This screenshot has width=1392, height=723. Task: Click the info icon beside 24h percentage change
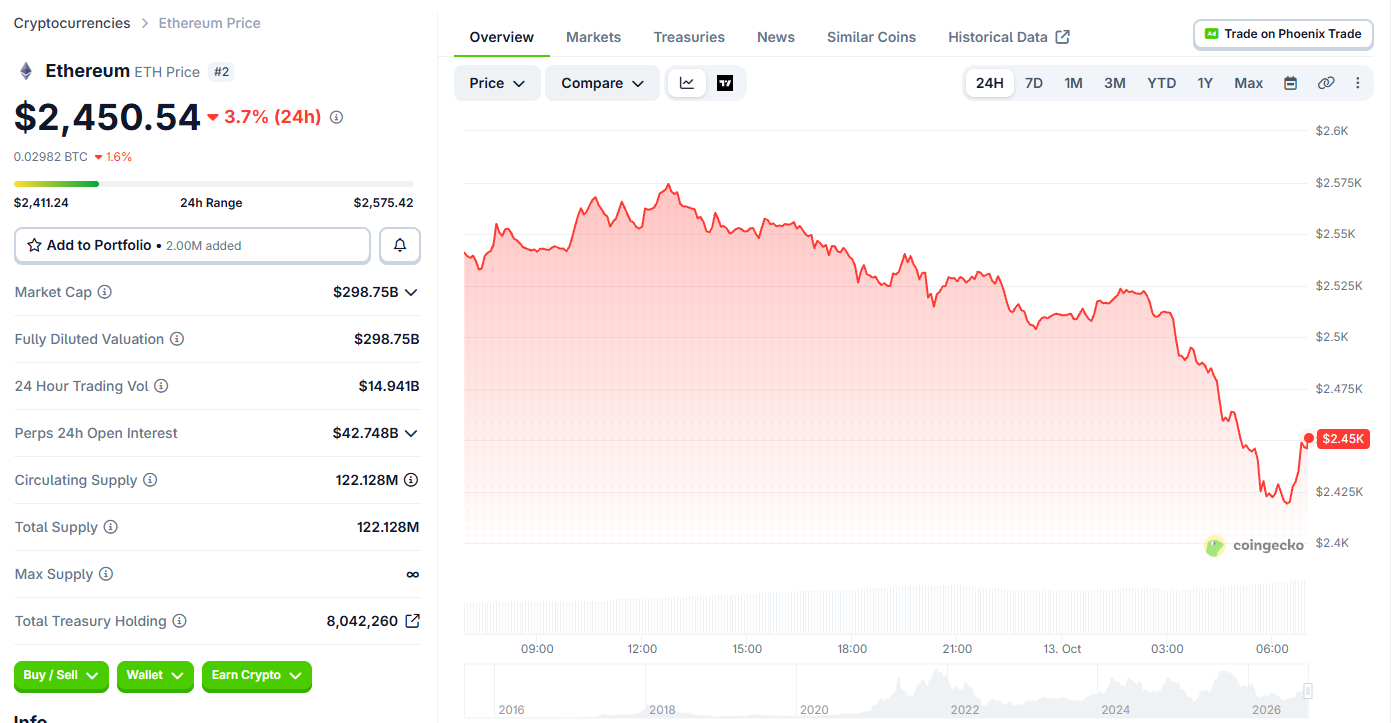coord(336,117)
